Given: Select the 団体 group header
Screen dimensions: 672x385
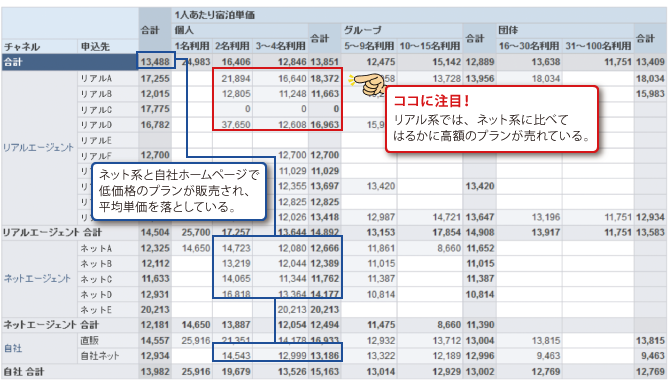Looking at the screenshot, I should [508, 30].
